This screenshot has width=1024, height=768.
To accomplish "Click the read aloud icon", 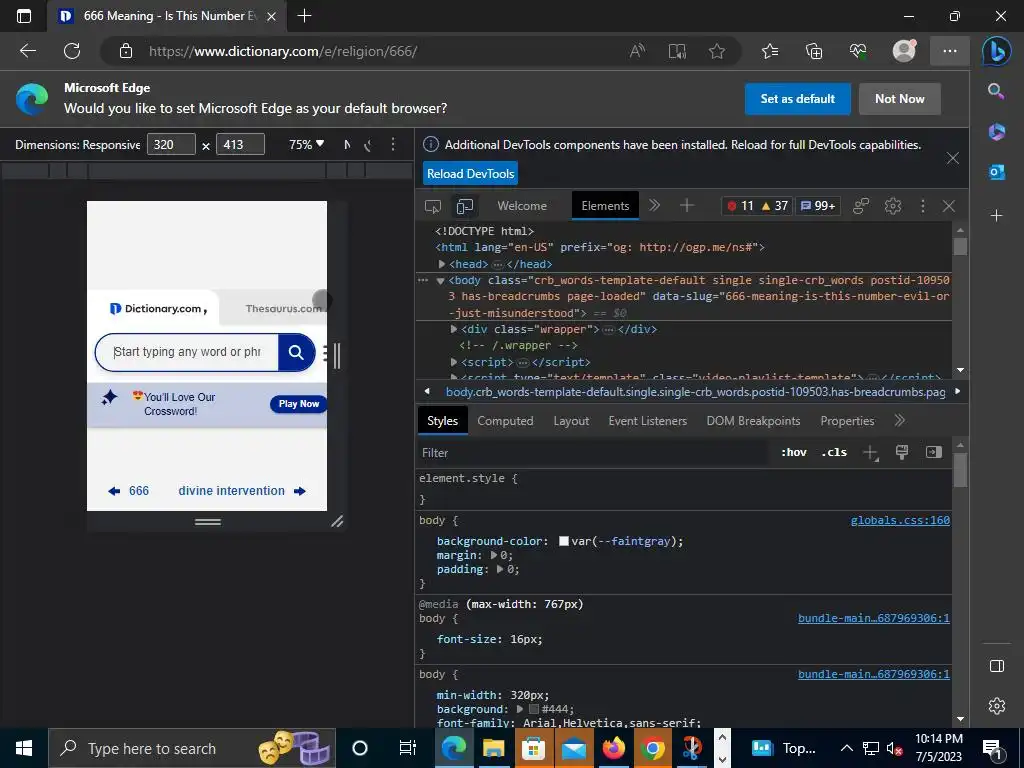I will (637, 51).
